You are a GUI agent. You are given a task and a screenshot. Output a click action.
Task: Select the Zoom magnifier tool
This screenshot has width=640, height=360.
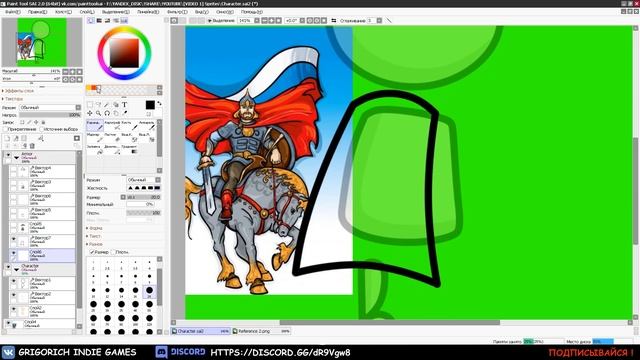(x=98, y=113)
